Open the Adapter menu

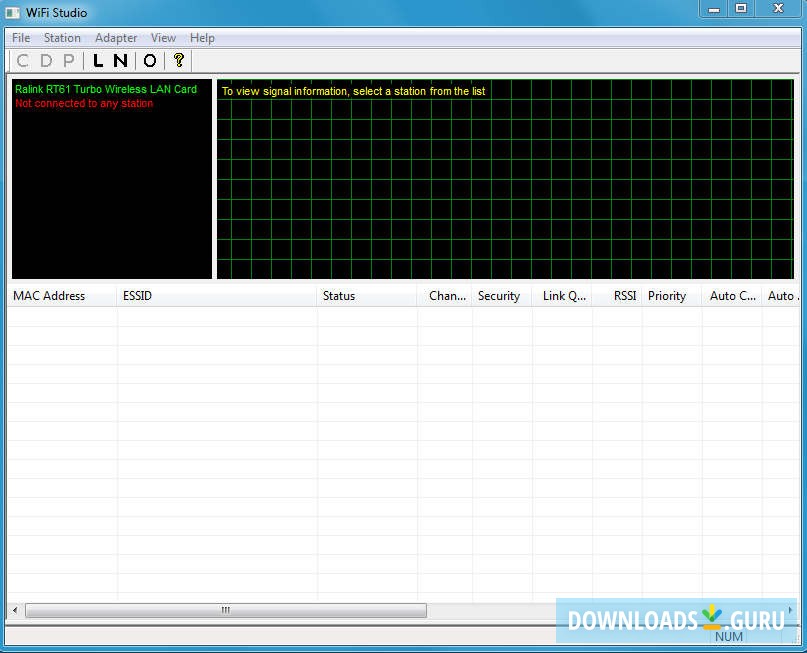coord(116,38)
